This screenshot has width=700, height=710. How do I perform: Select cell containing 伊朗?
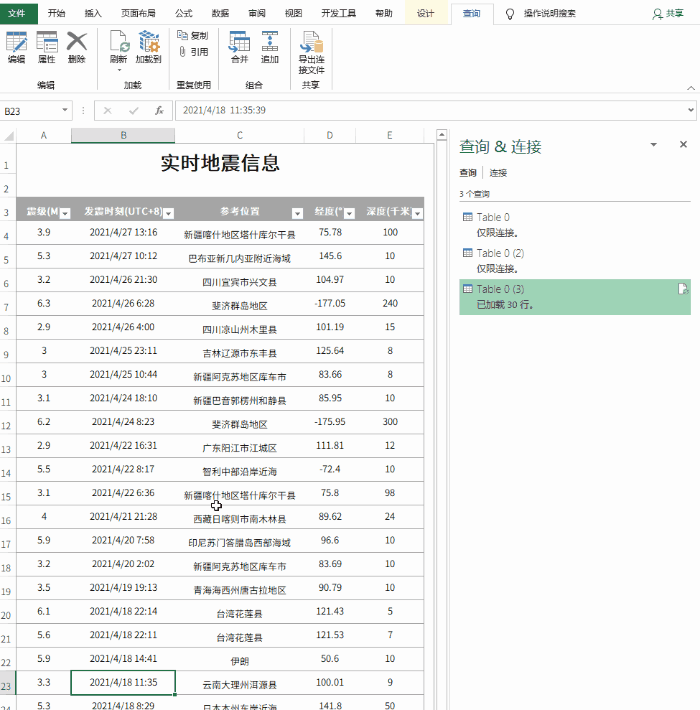(240, 660)
